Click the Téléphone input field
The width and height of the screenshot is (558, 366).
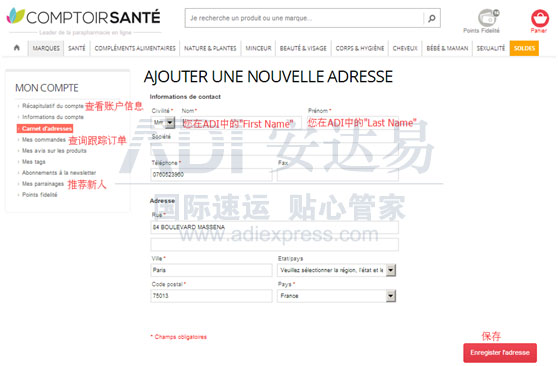coord(211,174)
